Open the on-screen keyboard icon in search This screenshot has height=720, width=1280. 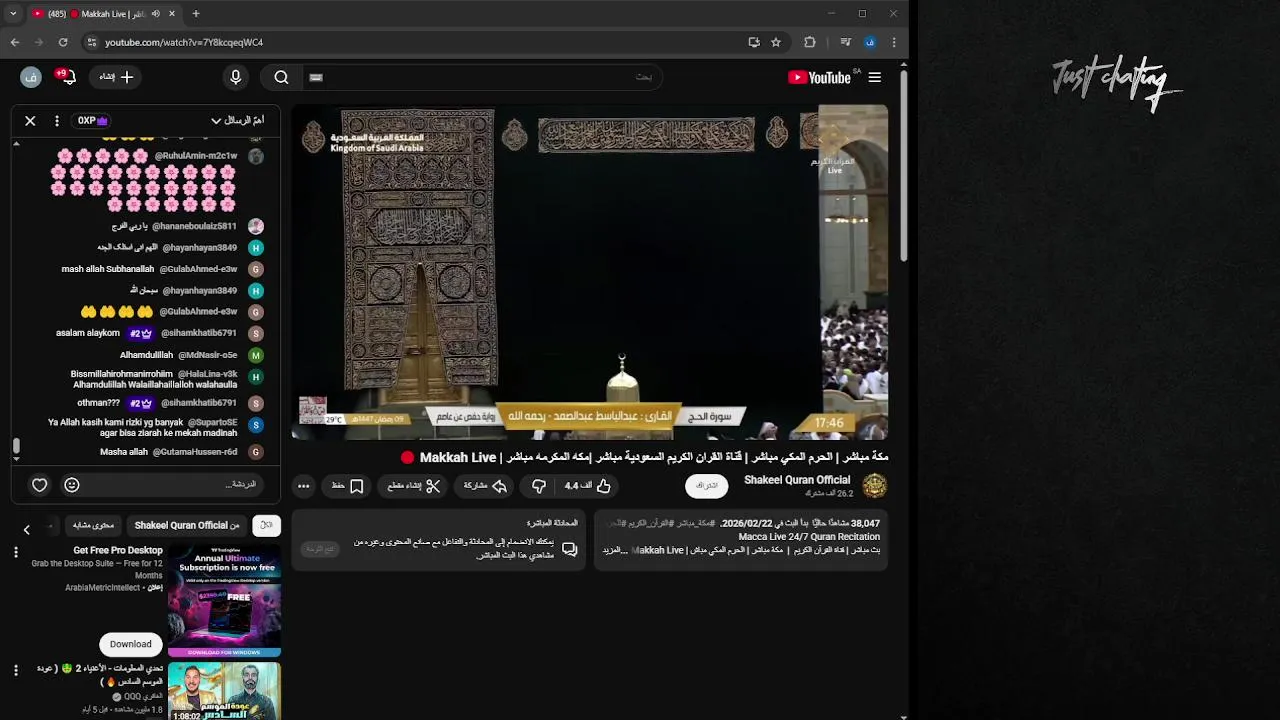[316, 77]
